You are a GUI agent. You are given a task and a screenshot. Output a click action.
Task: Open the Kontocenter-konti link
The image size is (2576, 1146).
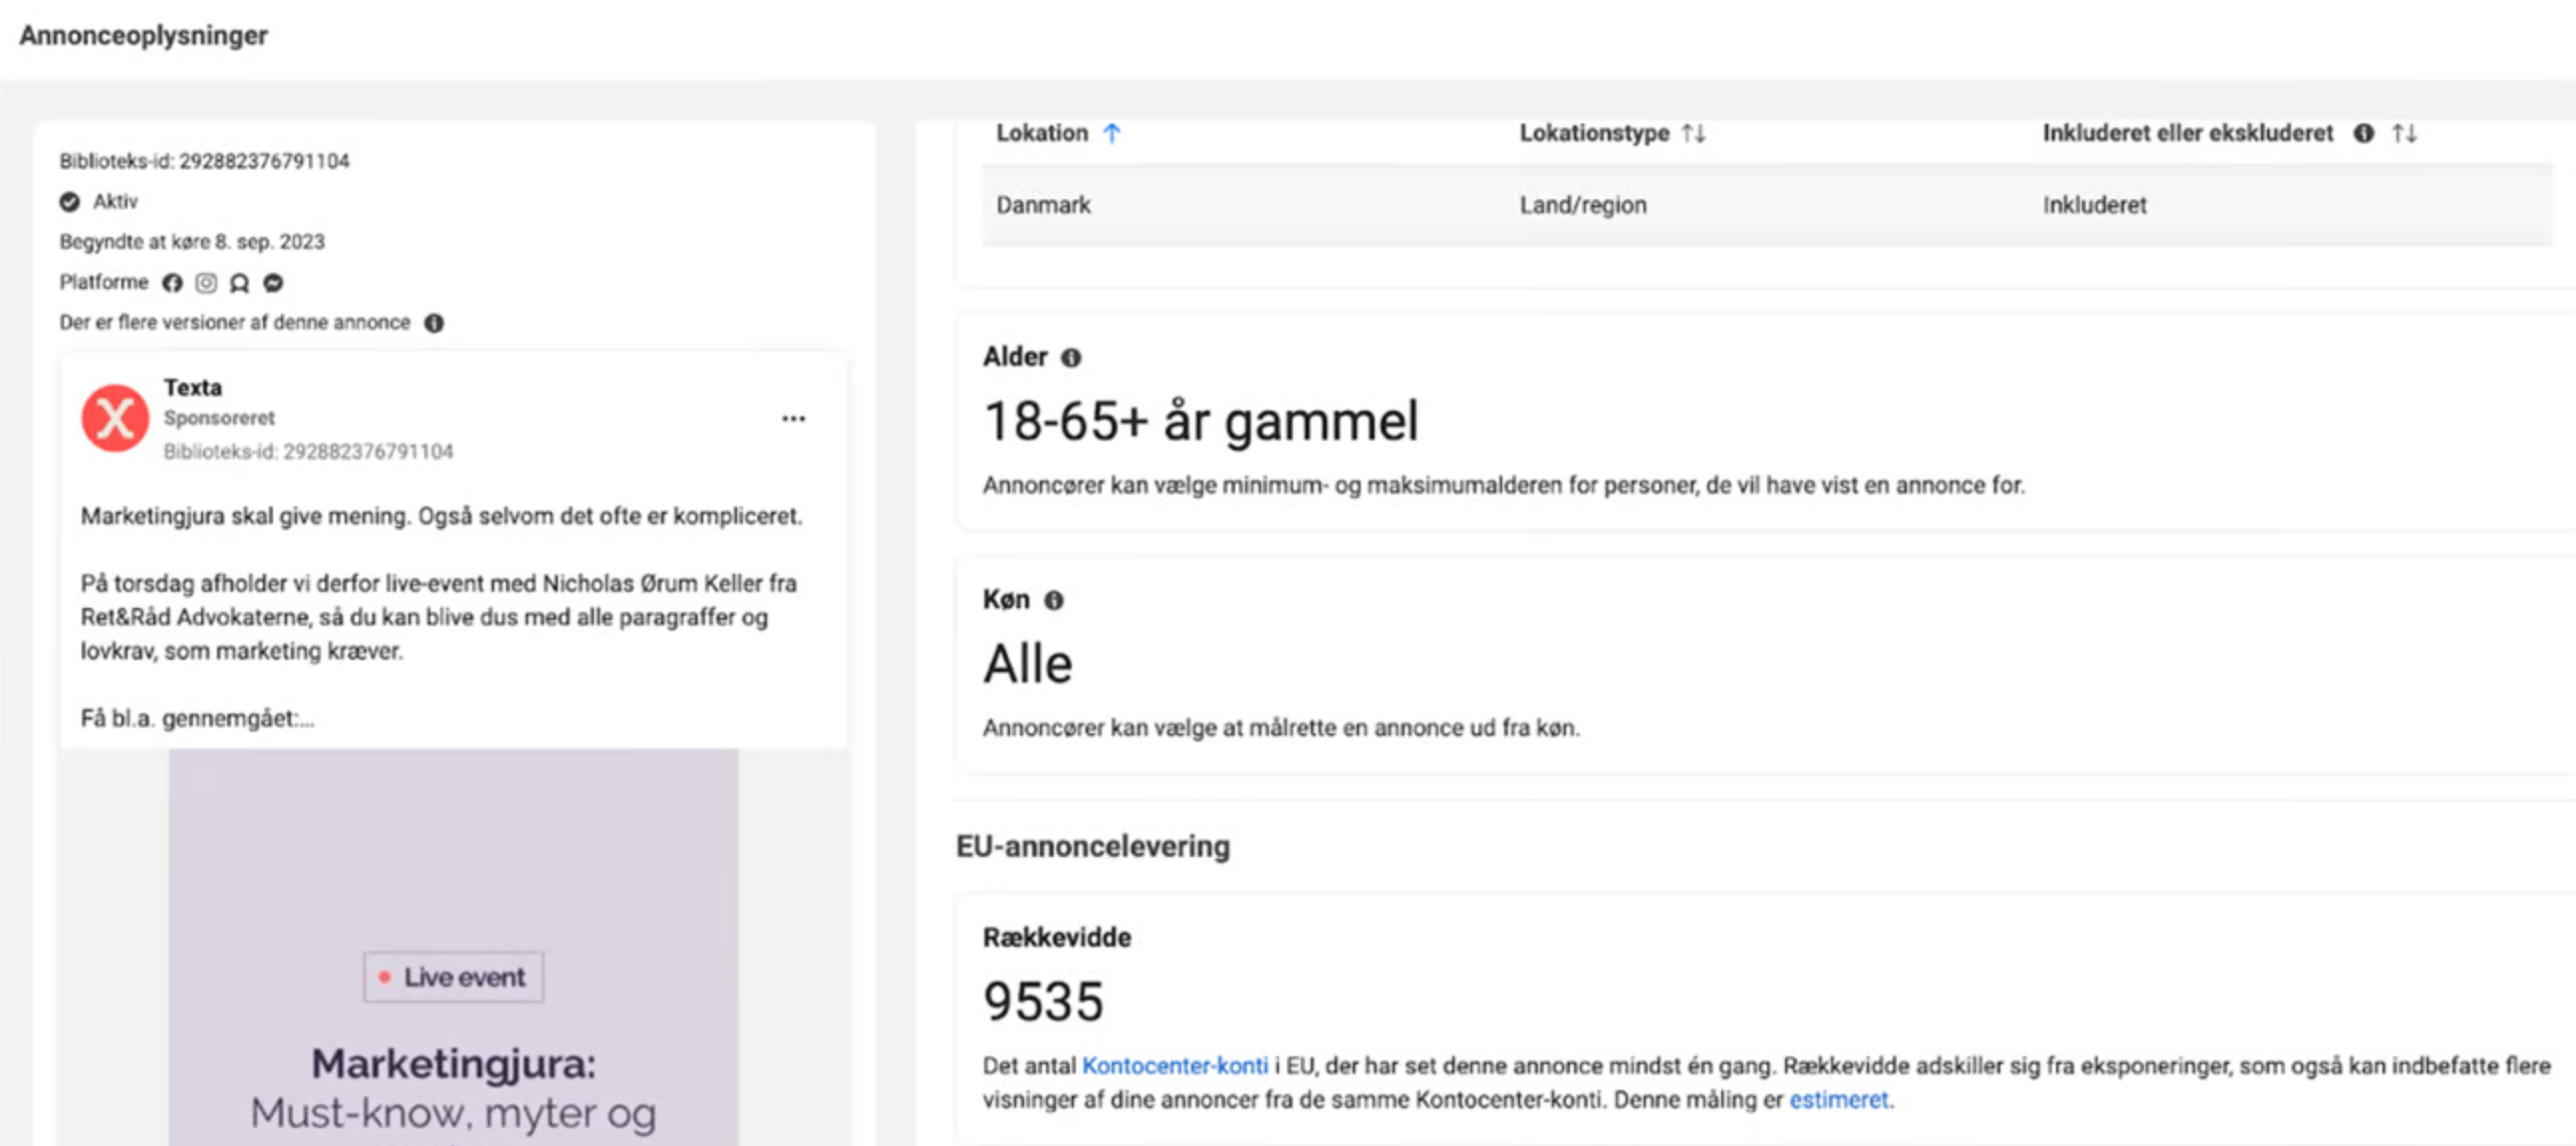point(1174,1066)
